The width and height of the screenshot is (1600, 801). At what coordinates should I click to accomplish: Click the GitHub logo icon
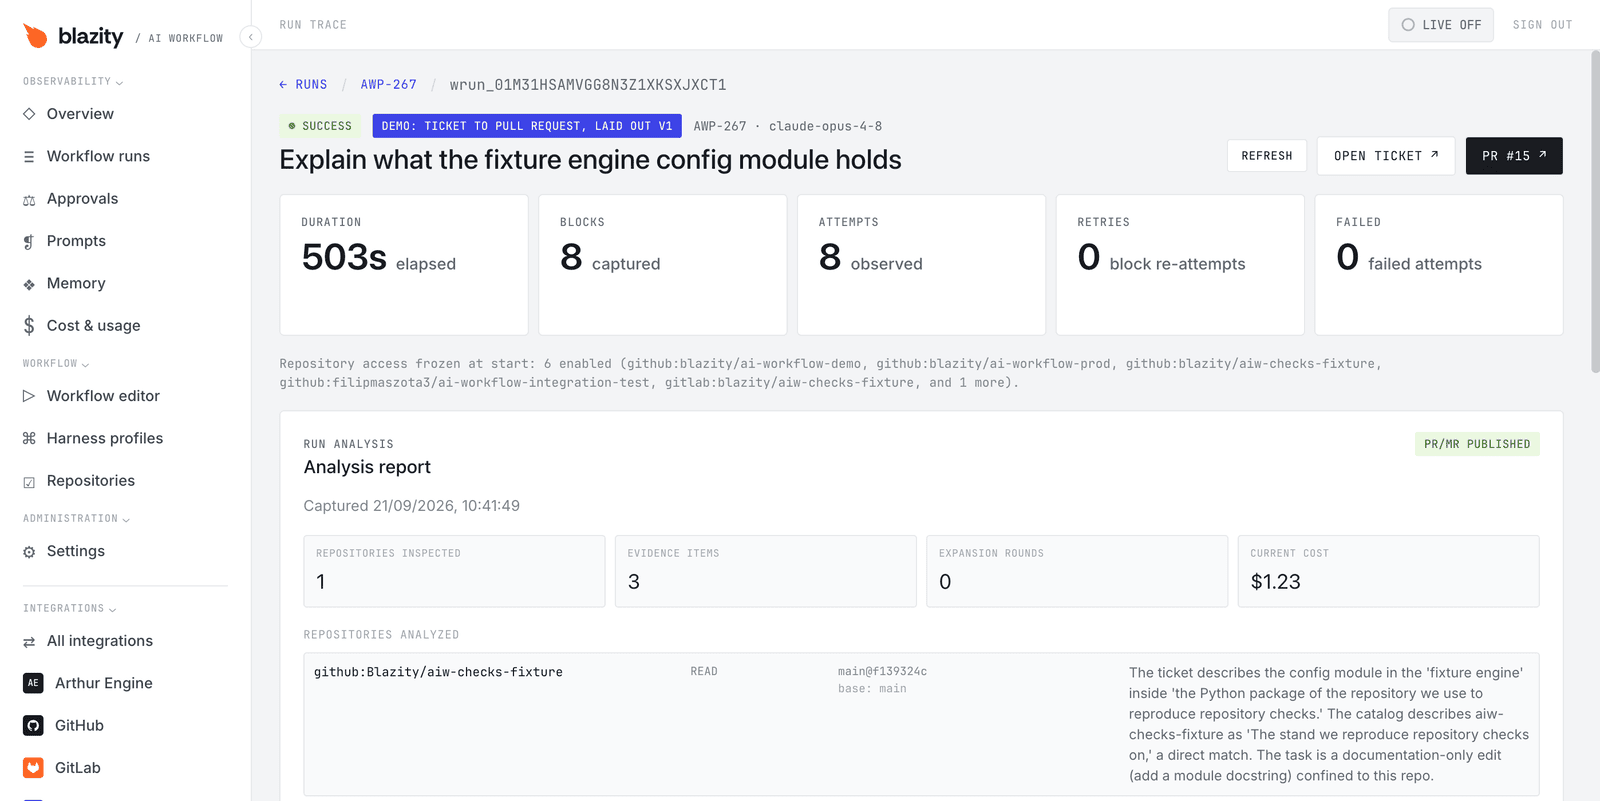[33, 726]
